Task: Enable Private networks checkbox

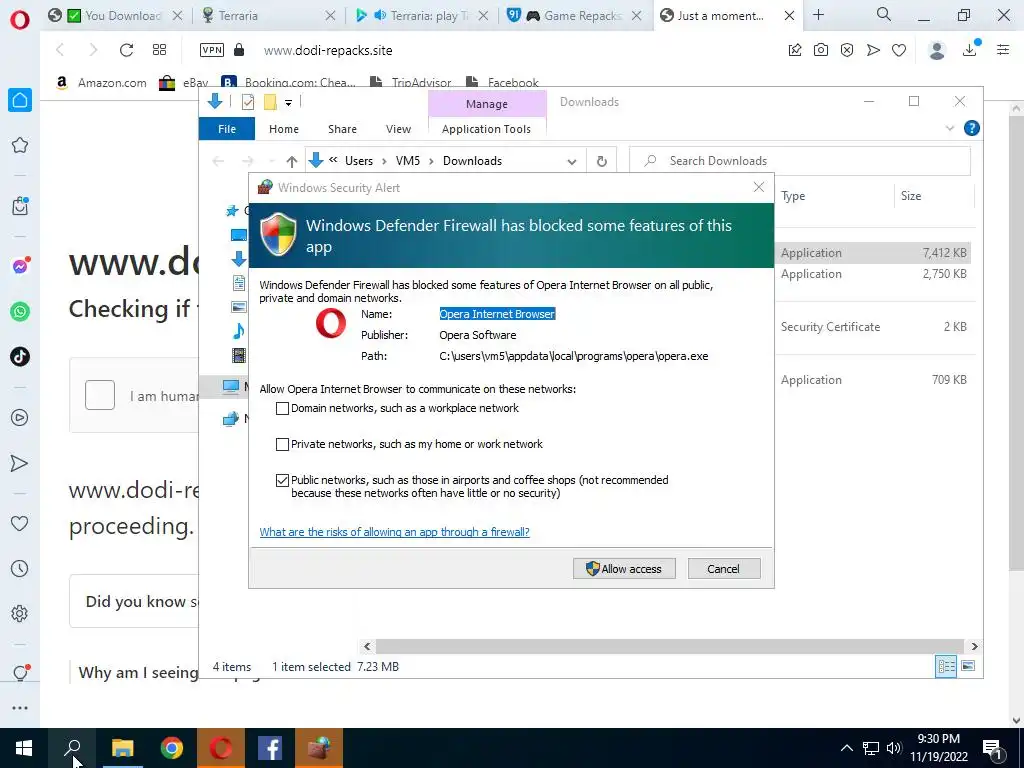Action: (x=282, y=444)
